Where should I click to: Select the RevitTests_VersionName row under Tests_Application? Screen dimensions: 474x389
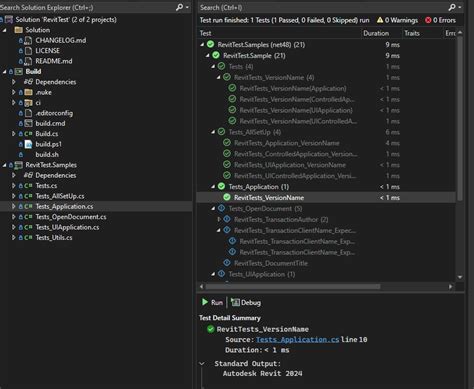(x=326, y=197)
